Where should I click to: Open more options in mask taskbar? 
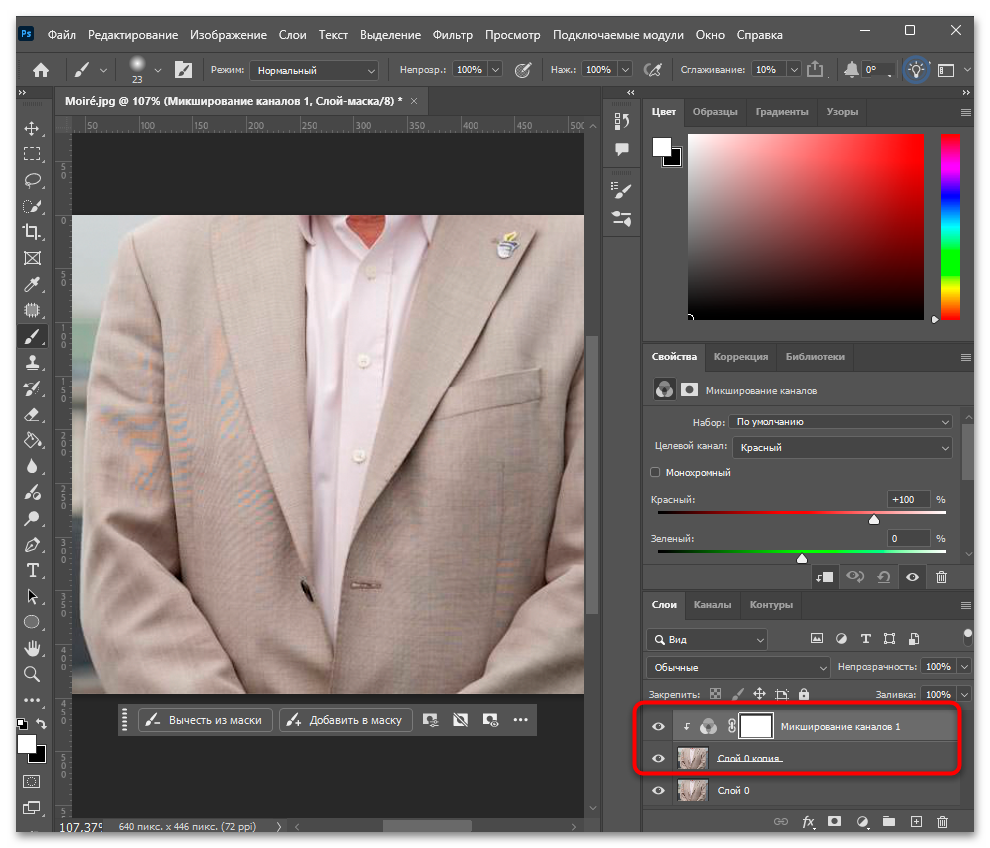(520, 720)
